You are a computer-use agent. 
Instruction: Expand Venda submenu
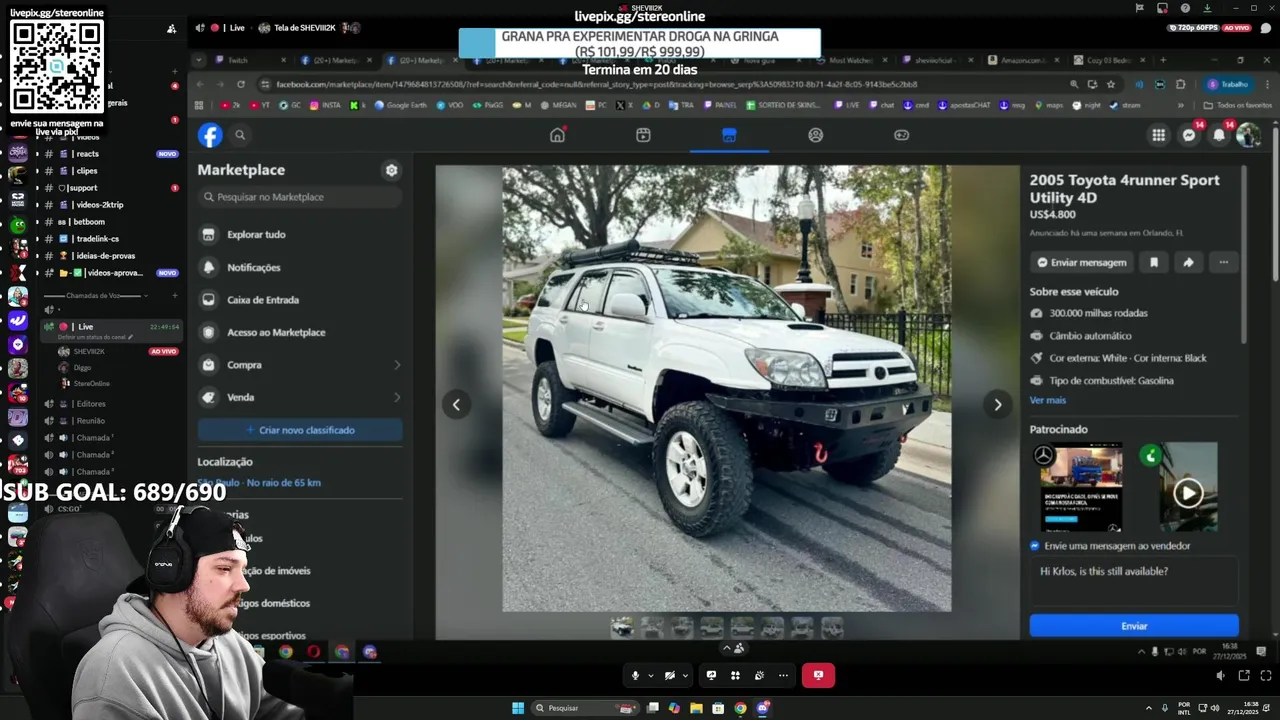pyautogui.click(x=396, y=397)
